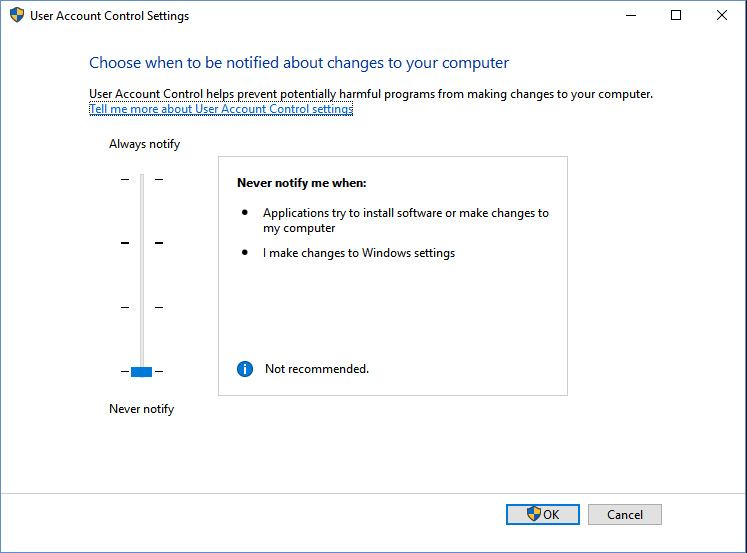747x553 pixels.
Task: Click the shield icon on the OK button
Action: (533, 514)
